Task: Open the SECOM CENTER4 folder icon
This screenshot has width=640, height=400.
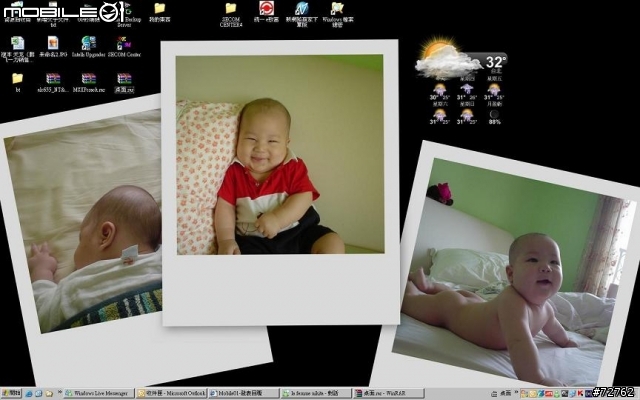Action: pyautogui.click(x=231, y=8)
